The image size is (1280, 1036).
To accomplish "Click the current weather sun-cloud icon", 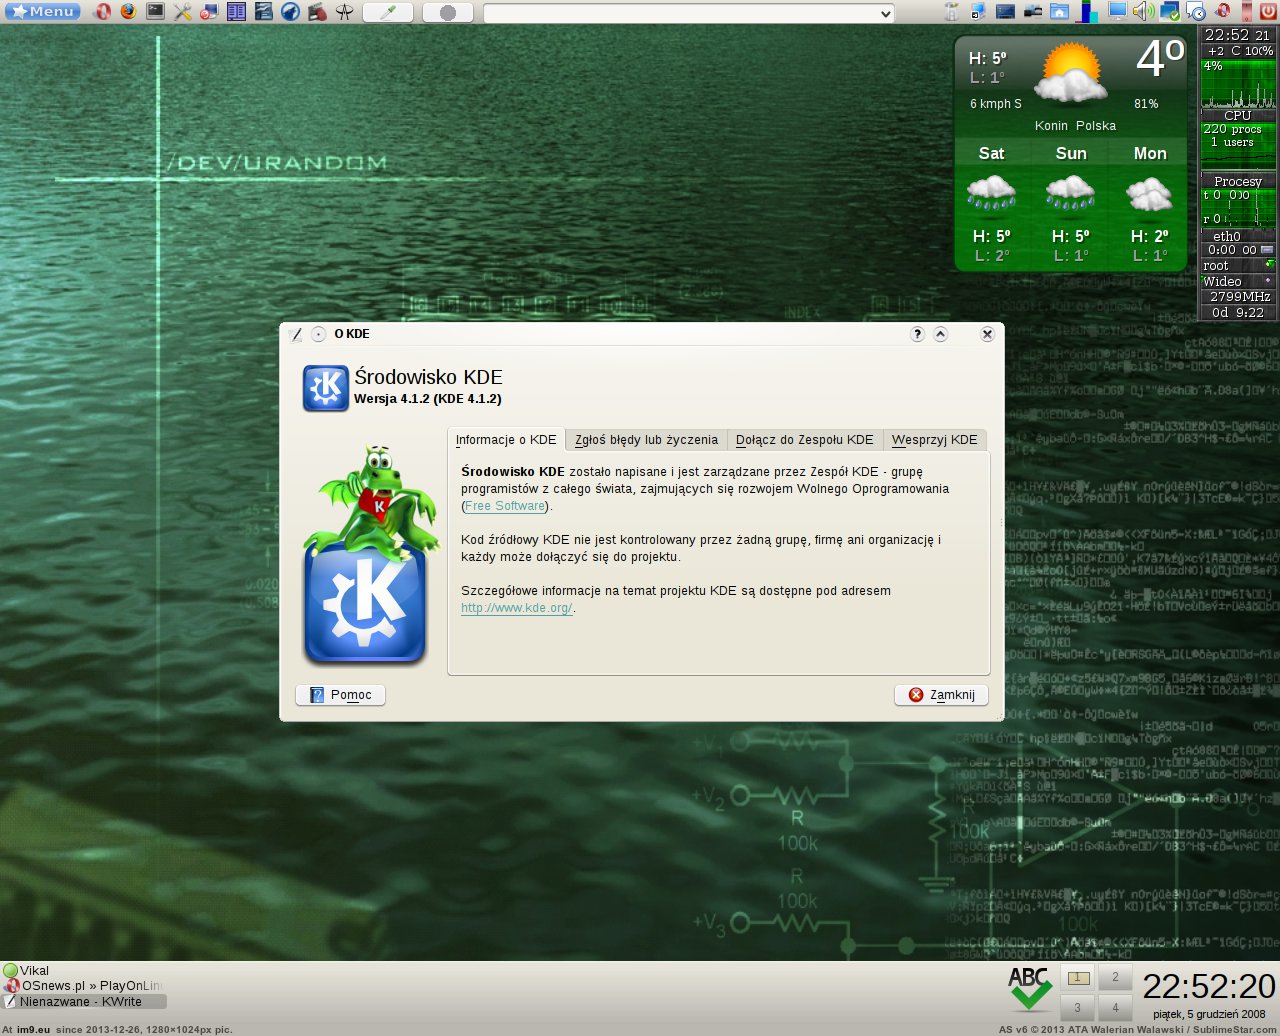I will point(1071,73).
